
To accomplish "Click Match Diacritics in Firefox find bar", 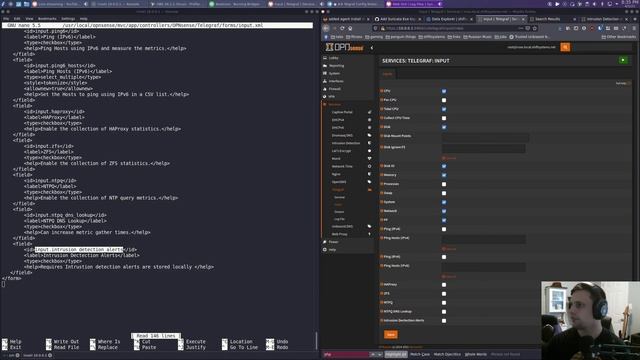I will (447, 354).
